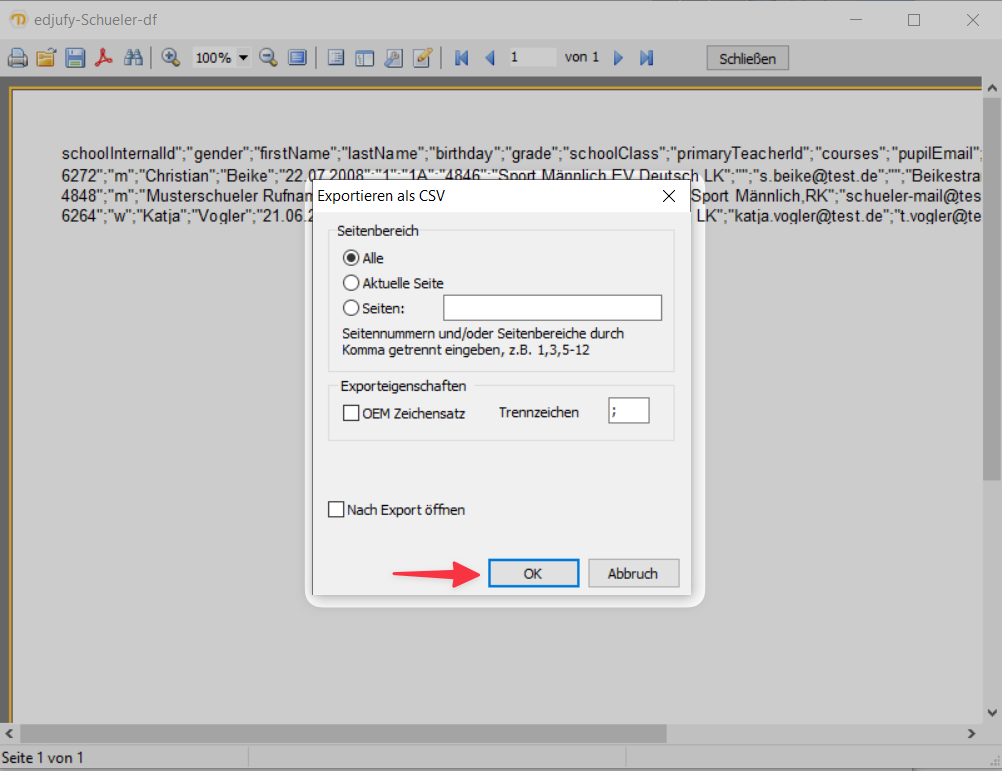Open the Print dialog
The image size is (1002, 771).
(18, 57)
